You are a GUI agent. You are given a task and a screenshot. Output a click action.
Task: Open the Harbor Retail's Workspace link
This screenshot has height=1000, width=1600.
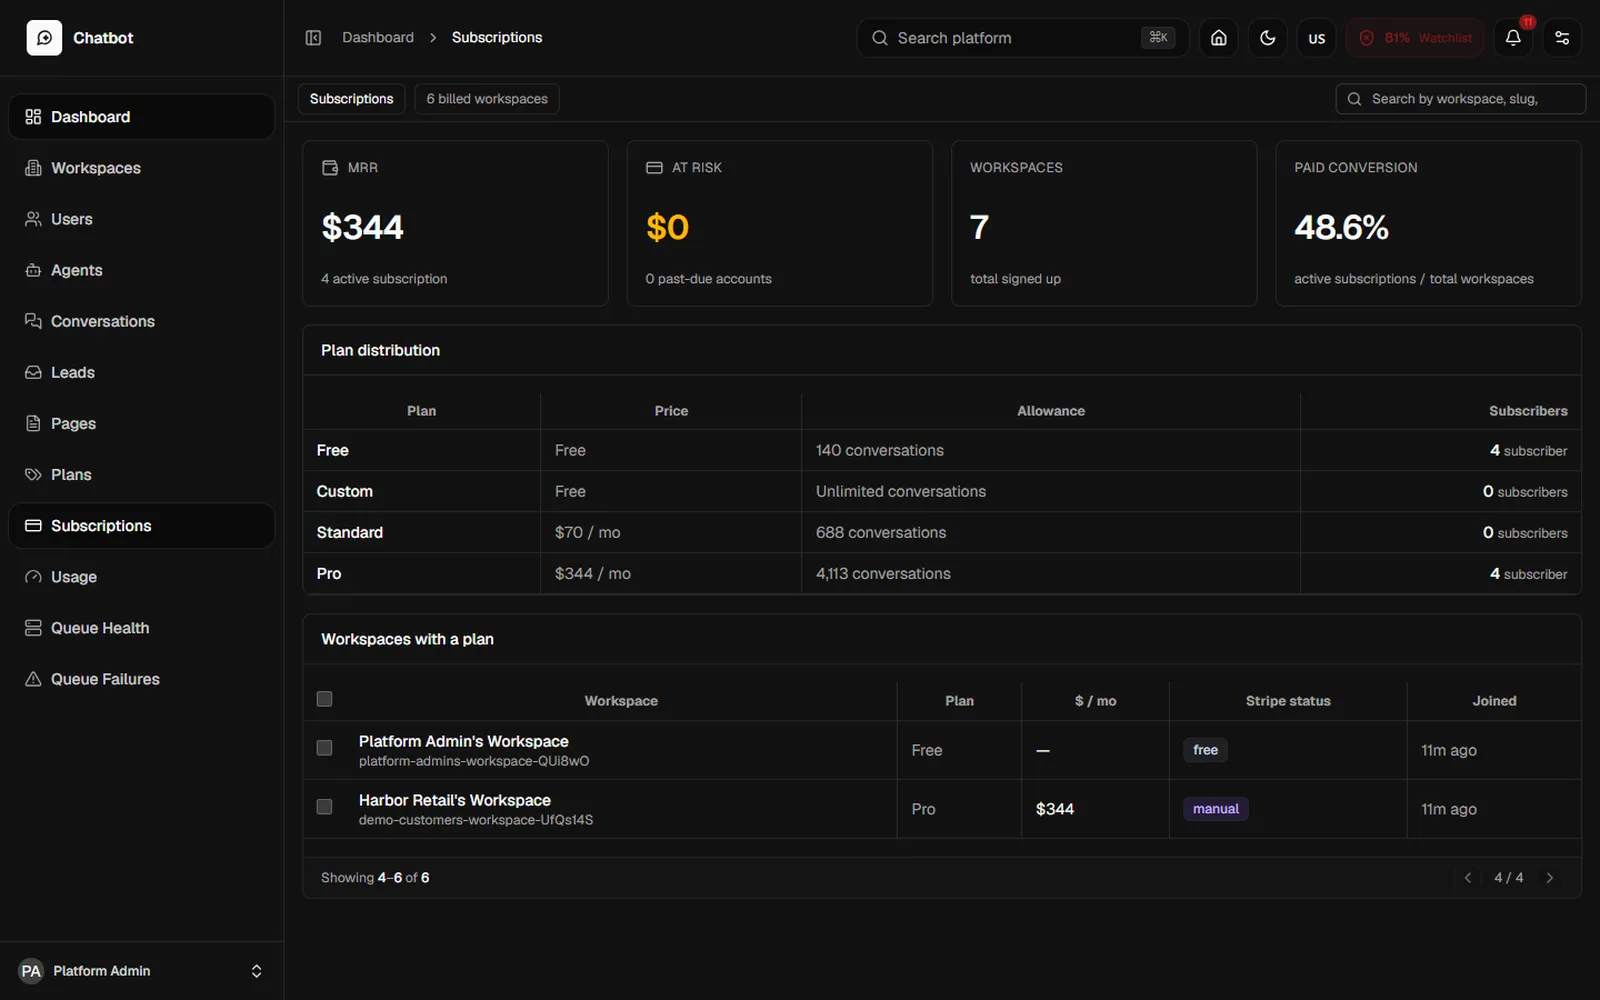[455, 800]
